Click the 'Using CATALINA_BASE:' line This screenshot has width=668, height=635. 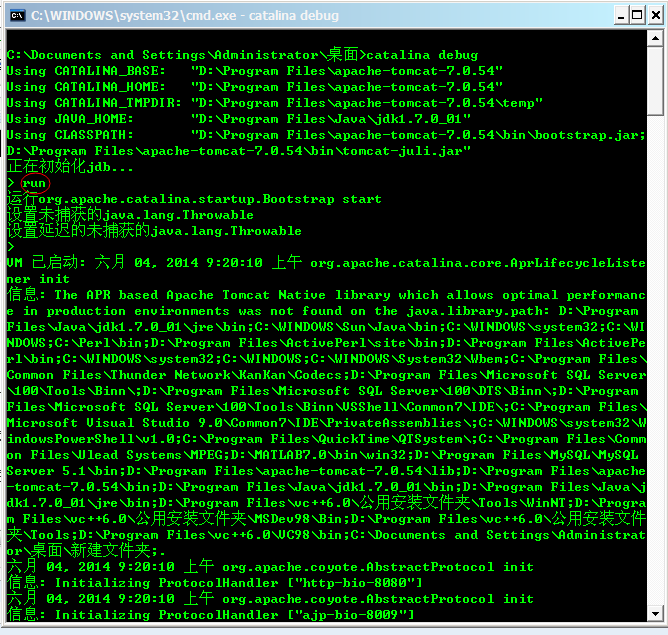255,71
